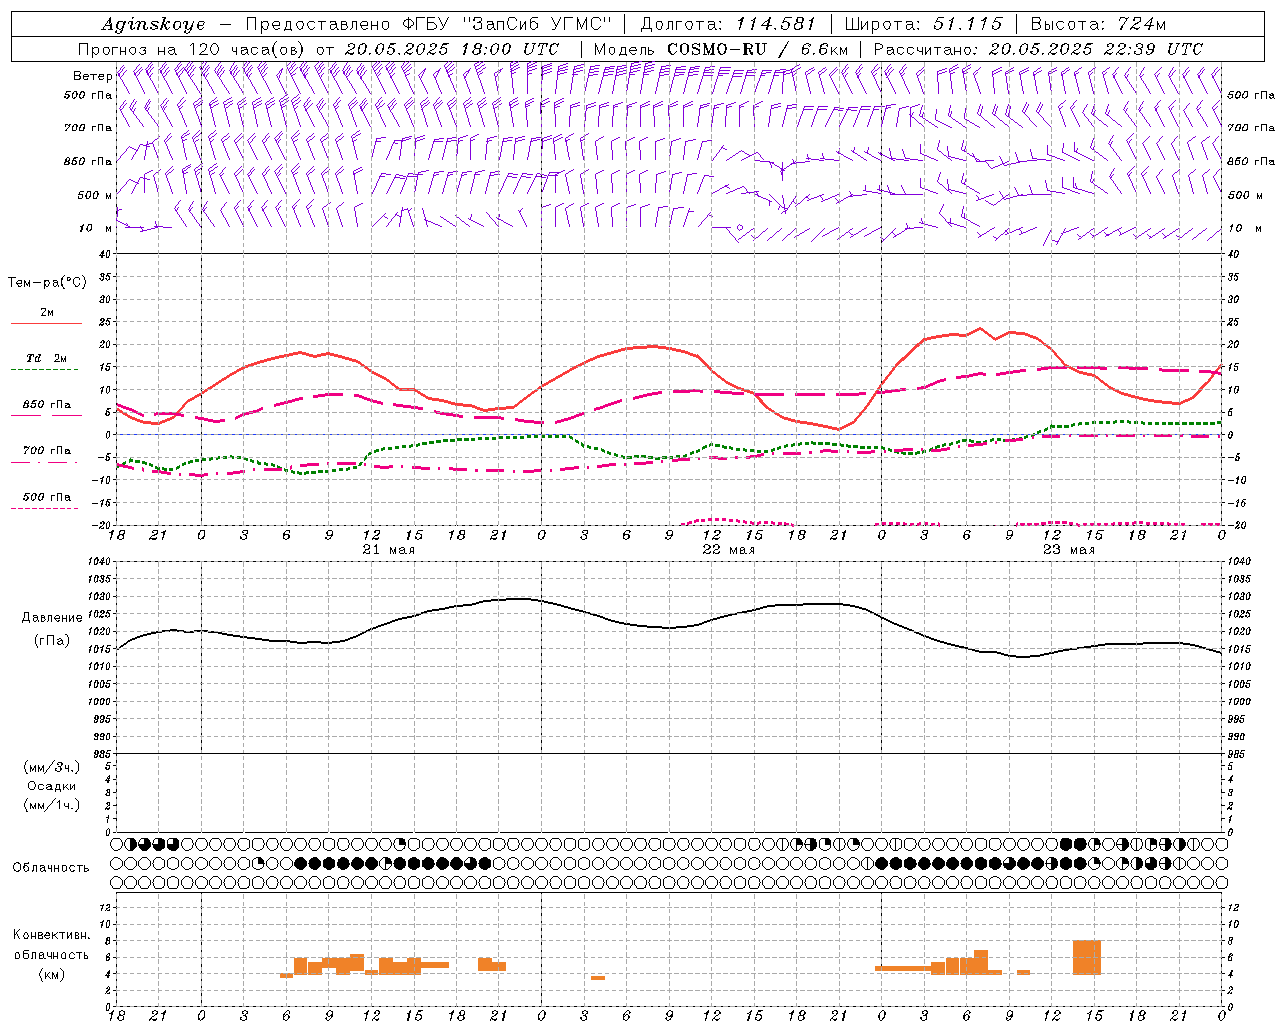Click the Td 2м legend dashed line sample
This screenshot has height=1024, width=1280.
click(x=44, y=370)
